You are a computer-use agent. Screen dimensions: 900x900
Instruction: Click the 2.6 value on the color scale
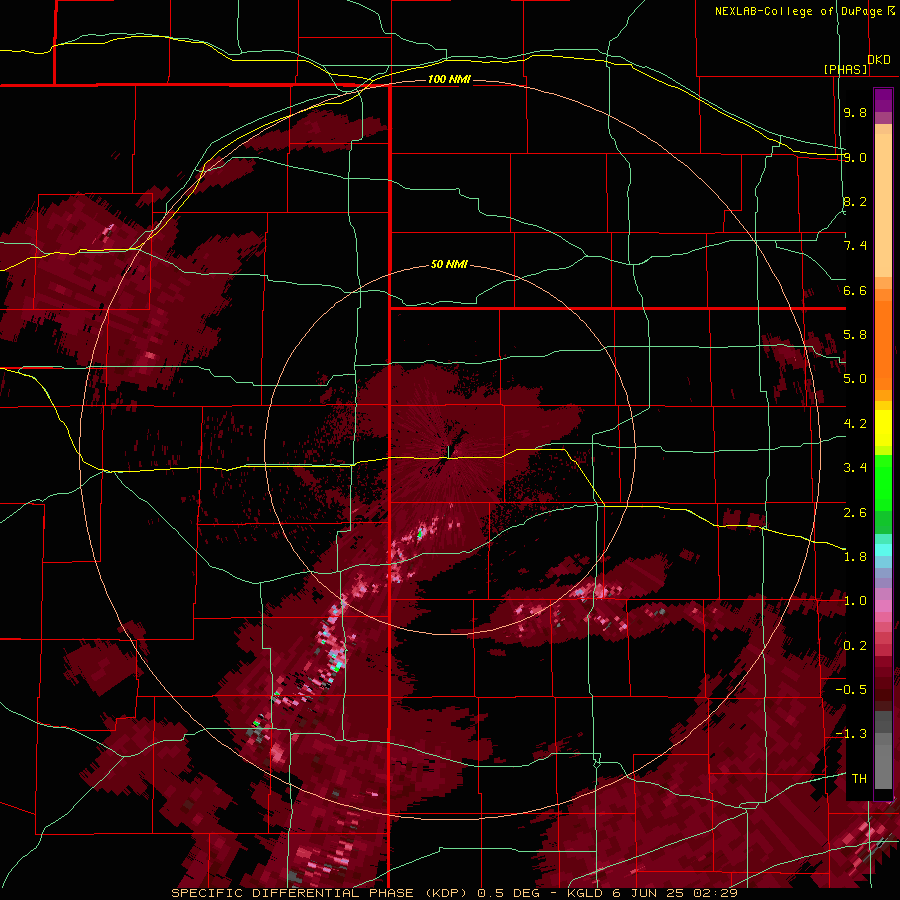[x=855, y=513]
